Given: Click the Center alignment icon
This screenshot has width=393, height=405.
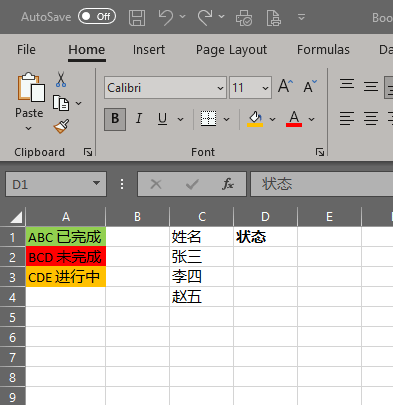Looking at the screenshot, I should tap(371, 119).
